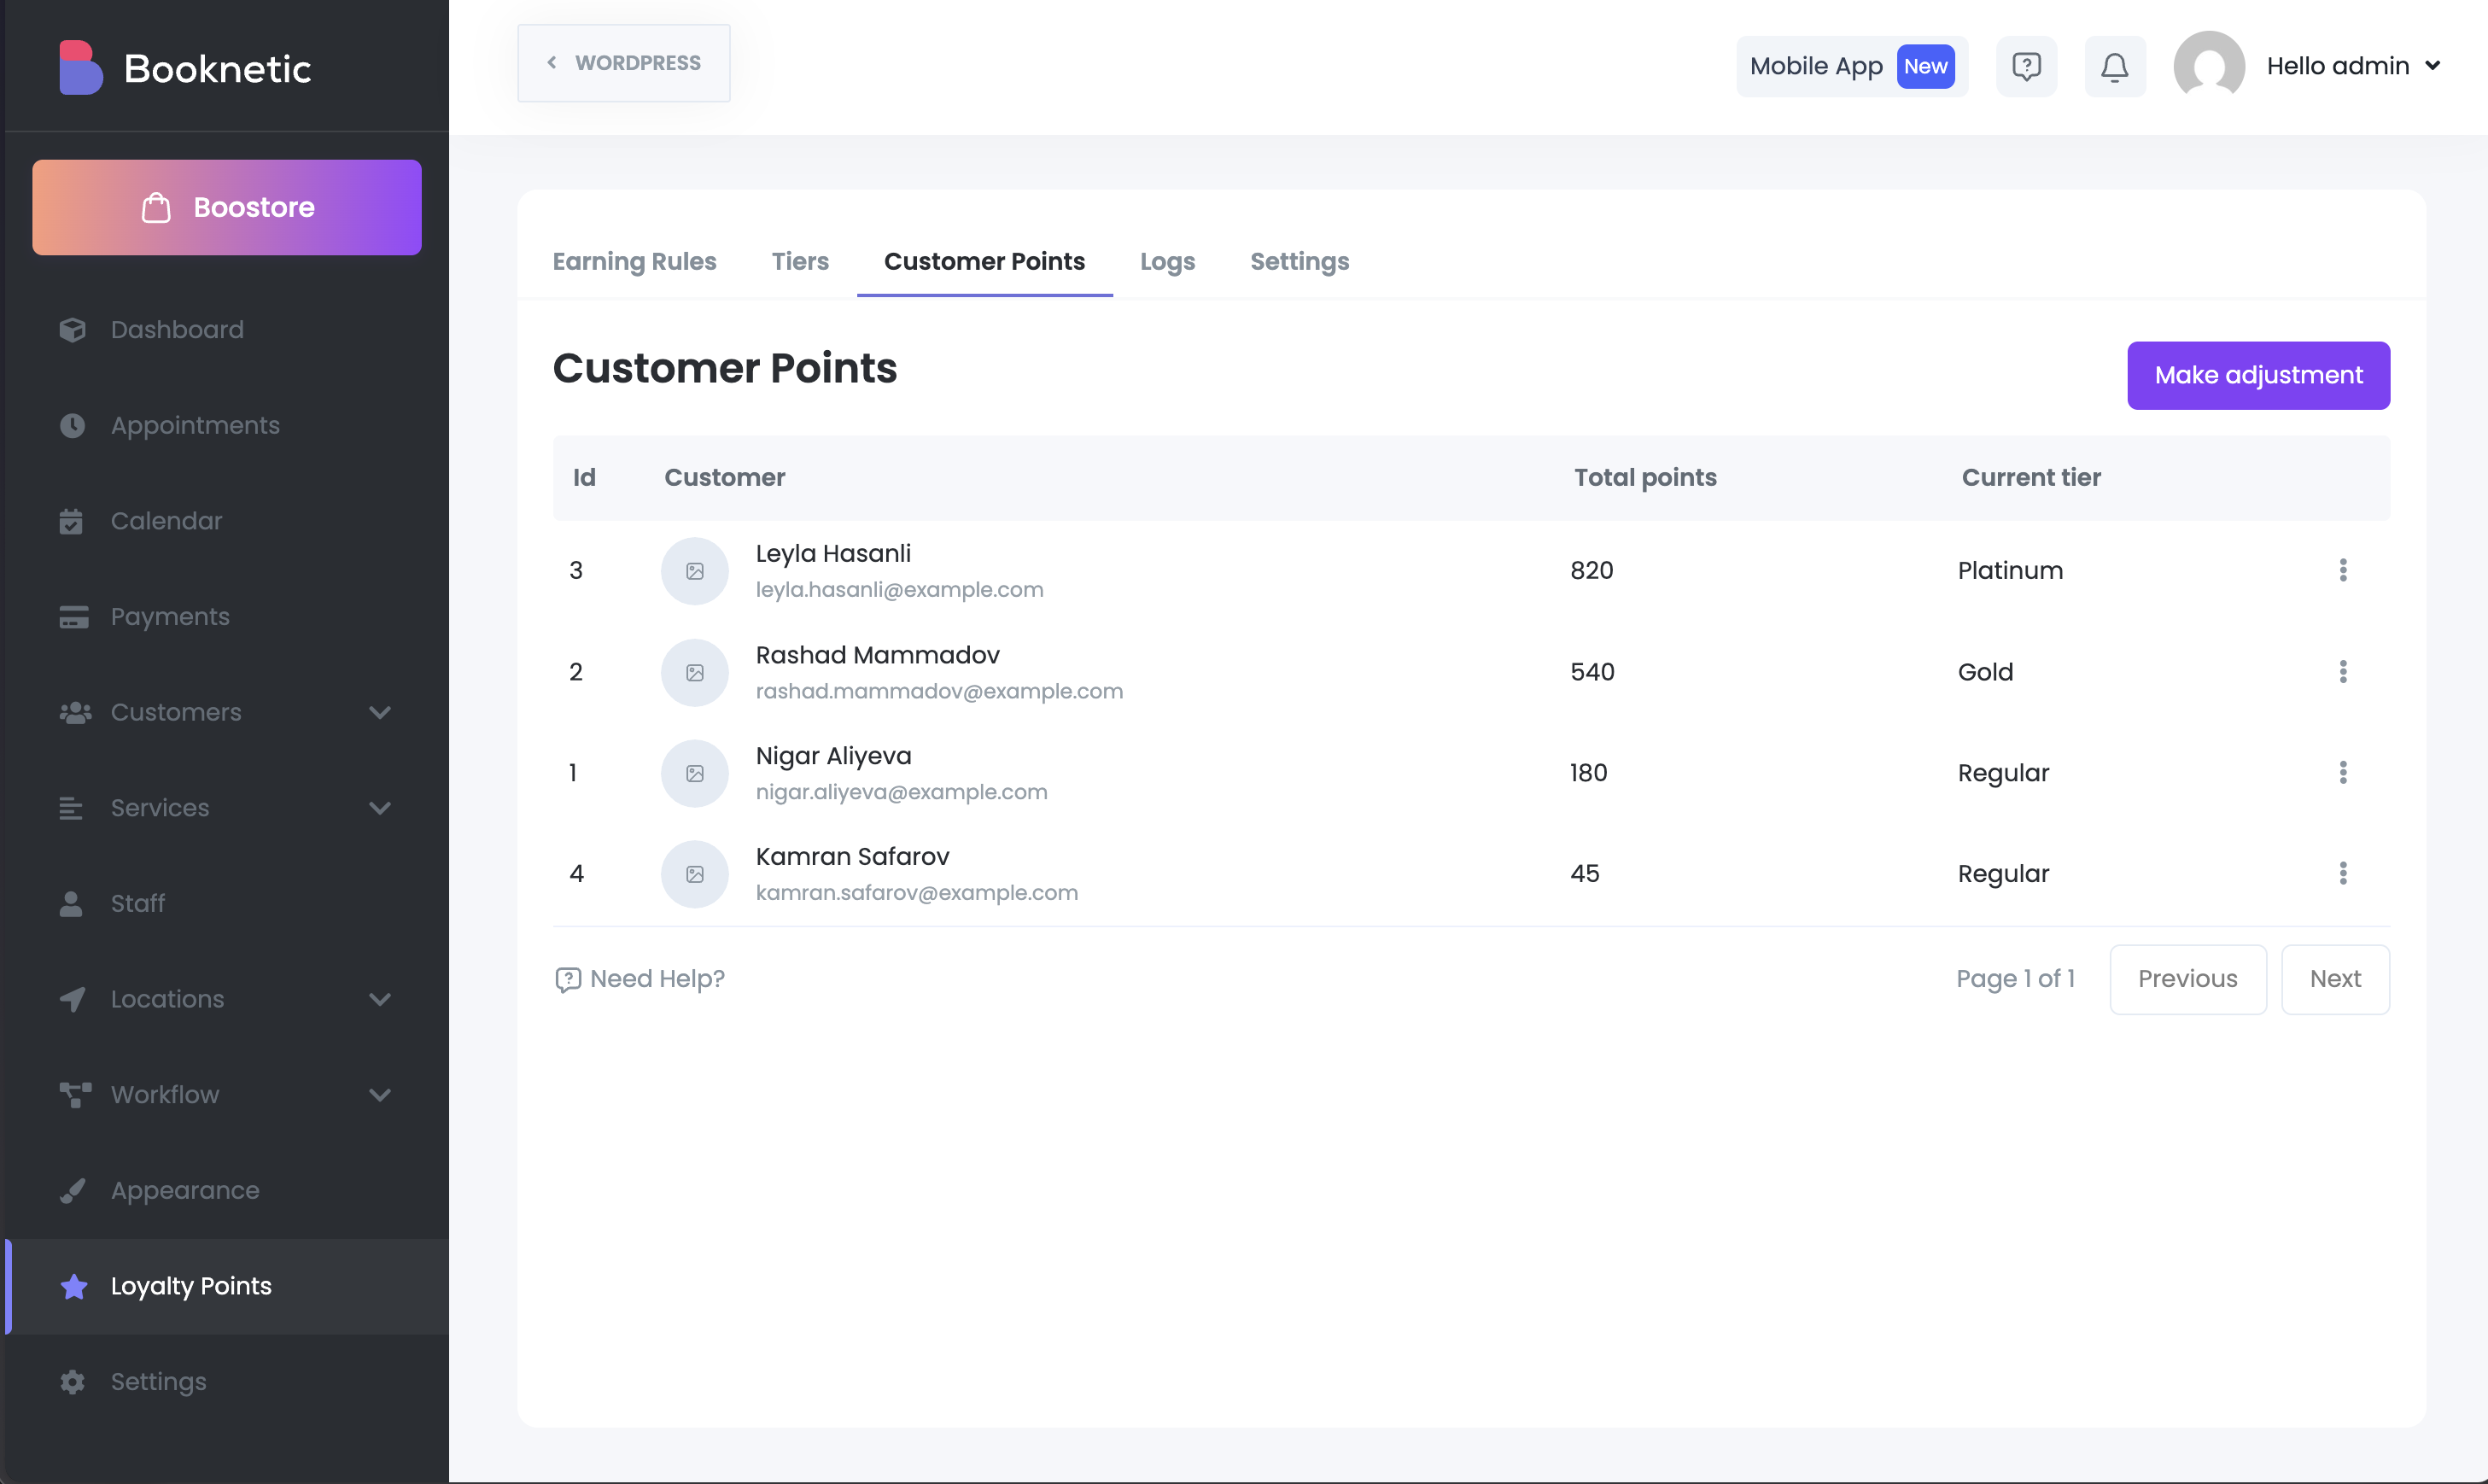Open the Hello admin user dropdown
The image size is (2488, 1484).
click(x=2353, y=66)
